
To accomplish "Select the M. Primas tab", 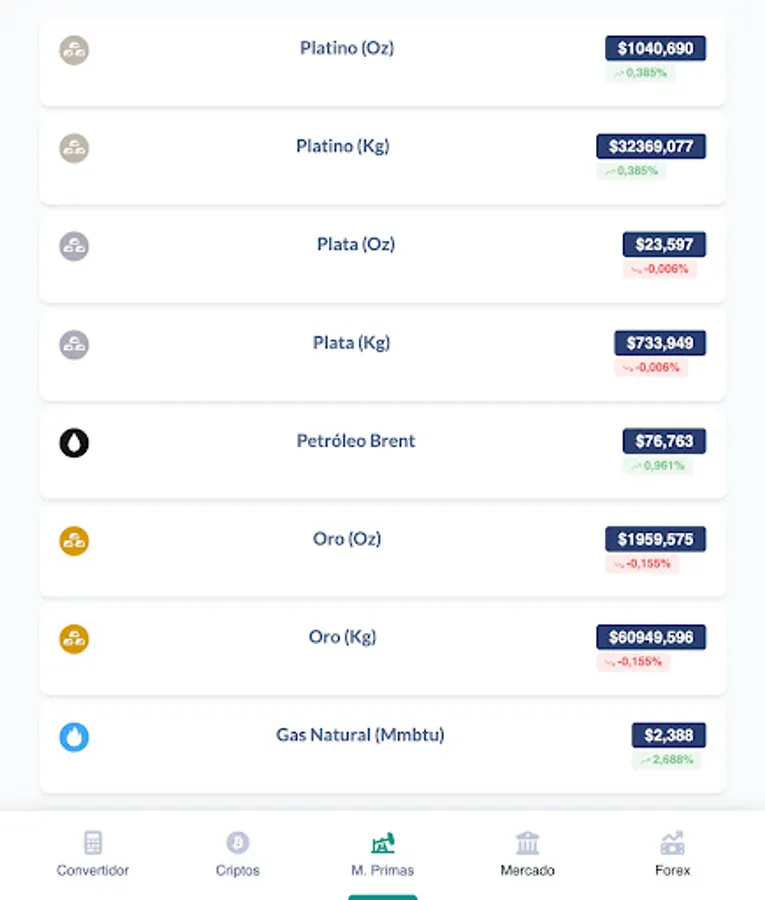I will point(382,854).
